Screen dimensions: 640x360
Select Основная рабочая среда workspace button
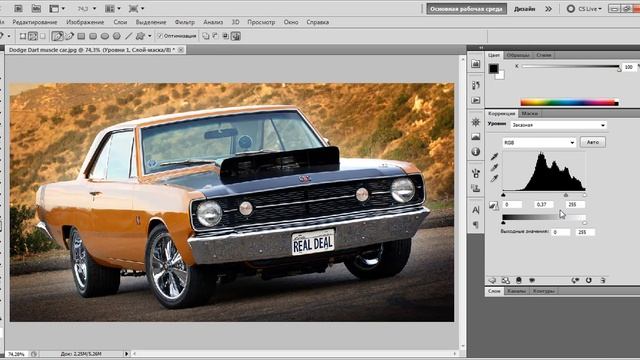click(466, 9)
